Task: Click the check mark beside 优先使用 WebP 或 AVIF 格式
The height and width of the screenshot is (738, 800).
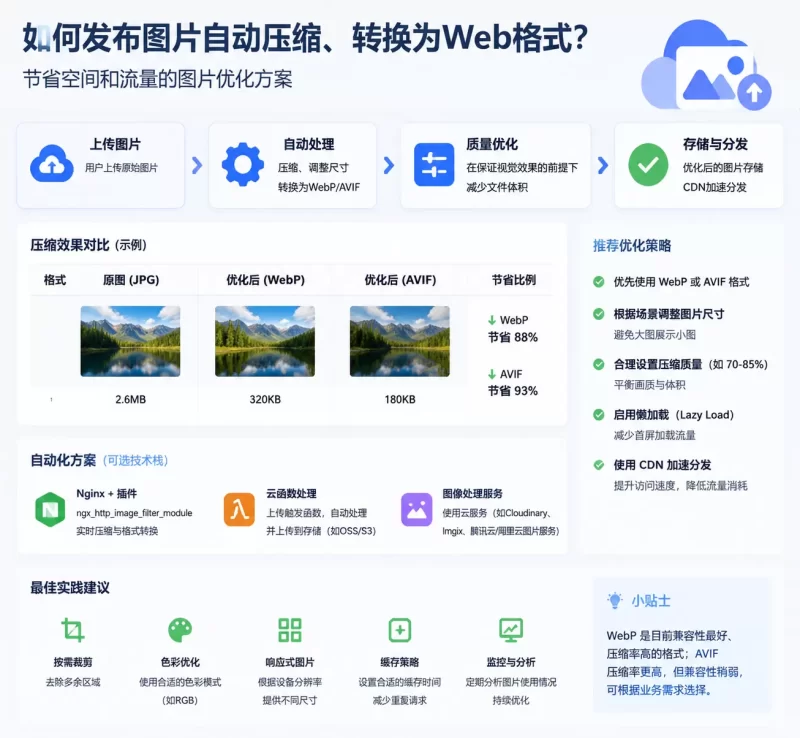Action: click(x=599, y=282)
